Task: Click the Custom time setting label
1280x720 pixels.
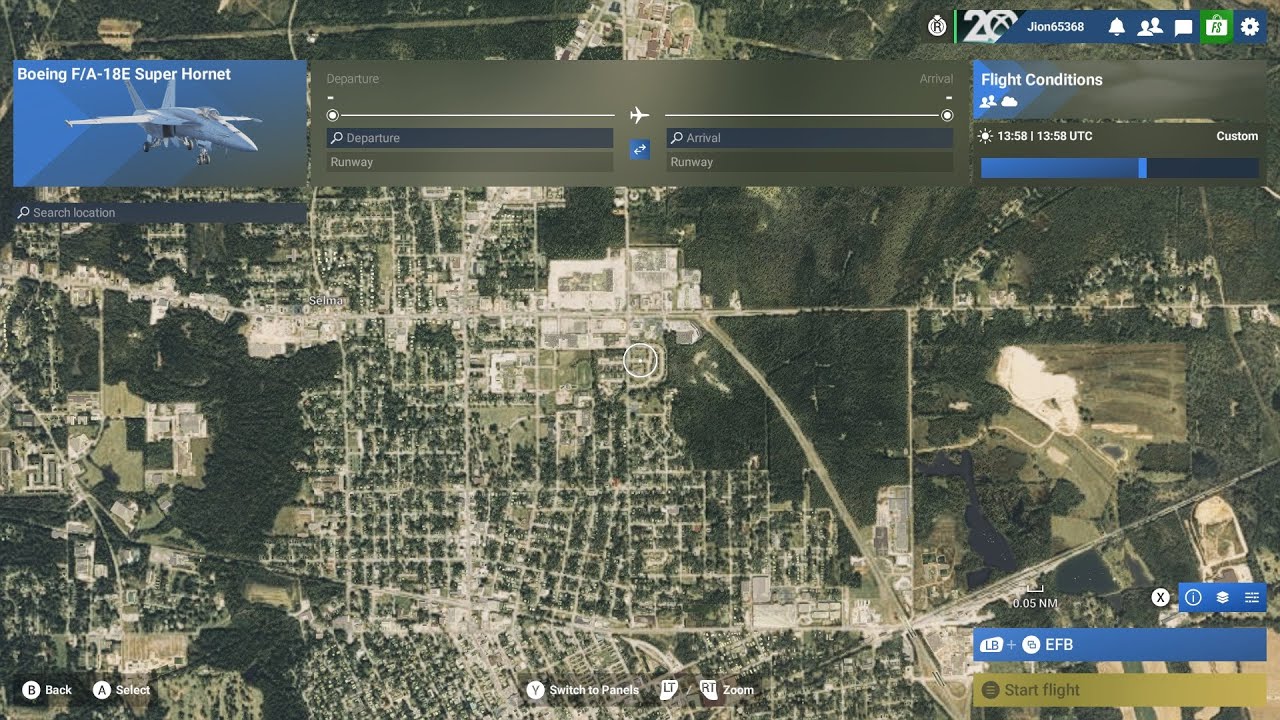Action: (x=1237, y=136)
